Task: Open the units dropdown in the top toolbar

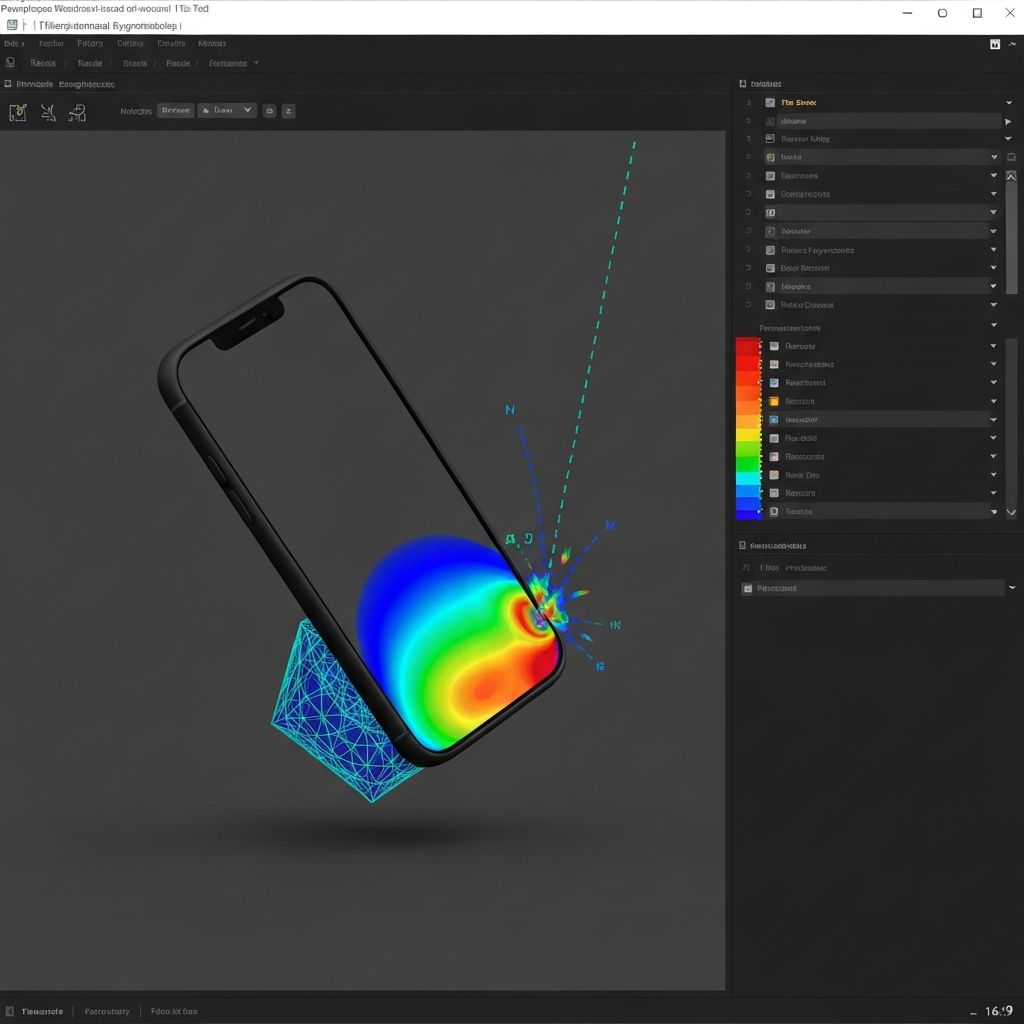Action: point(227,110)
